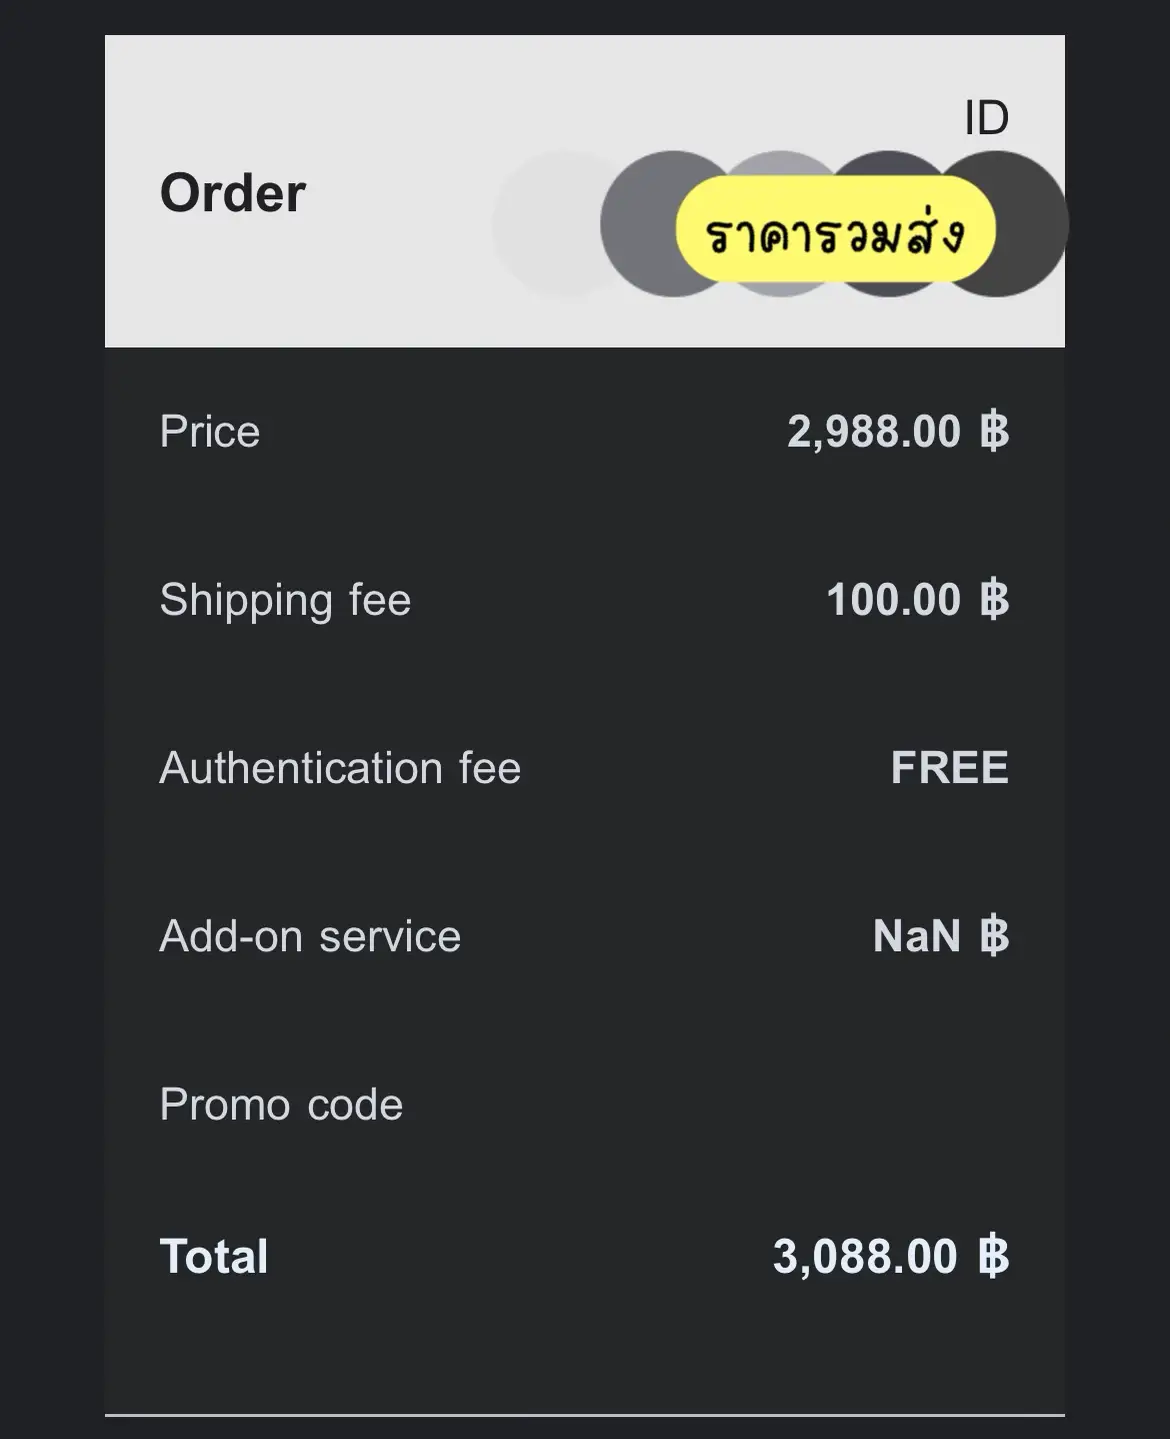Open the Promo code row
Image resolution: width=1170 pixels, height=1439 pixels.
[x=281, y=1105]
